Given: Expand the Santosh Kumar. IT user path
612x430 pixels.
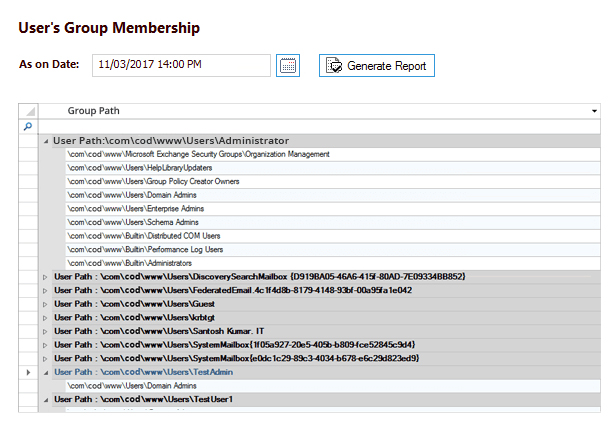Looking at the screenshot, I should coord(45,330).
